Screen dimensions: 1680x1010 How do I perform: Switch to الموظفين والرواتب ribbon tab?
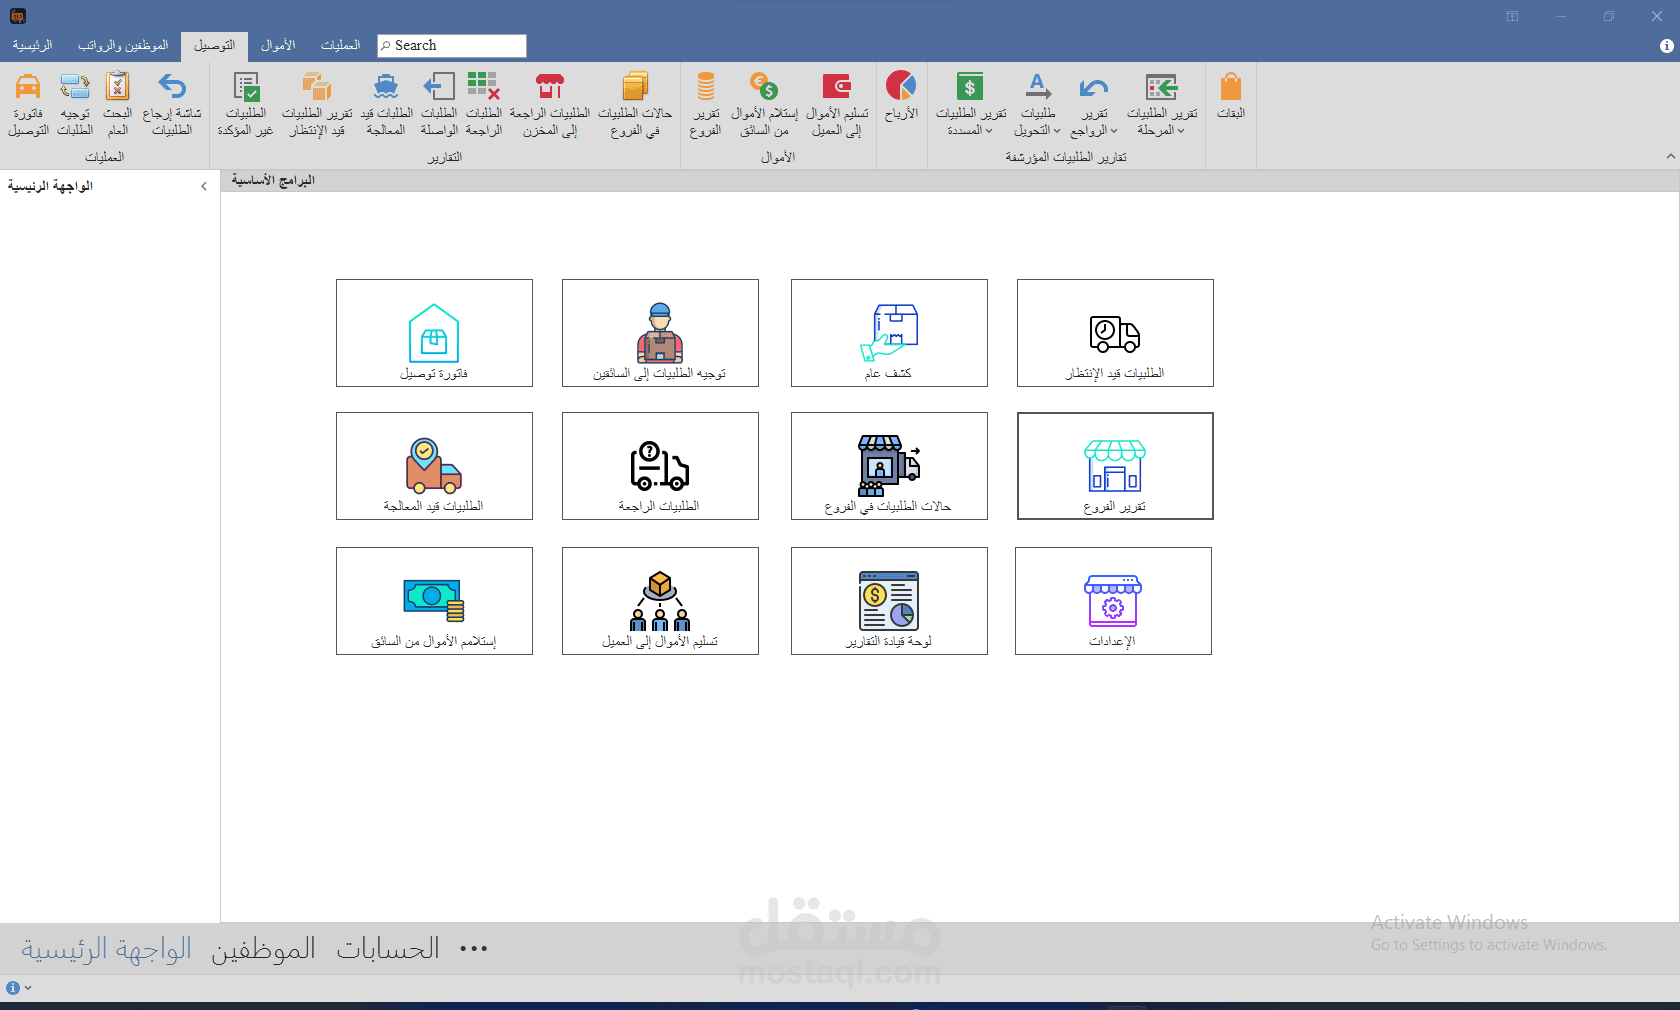(x=123, y=45)
